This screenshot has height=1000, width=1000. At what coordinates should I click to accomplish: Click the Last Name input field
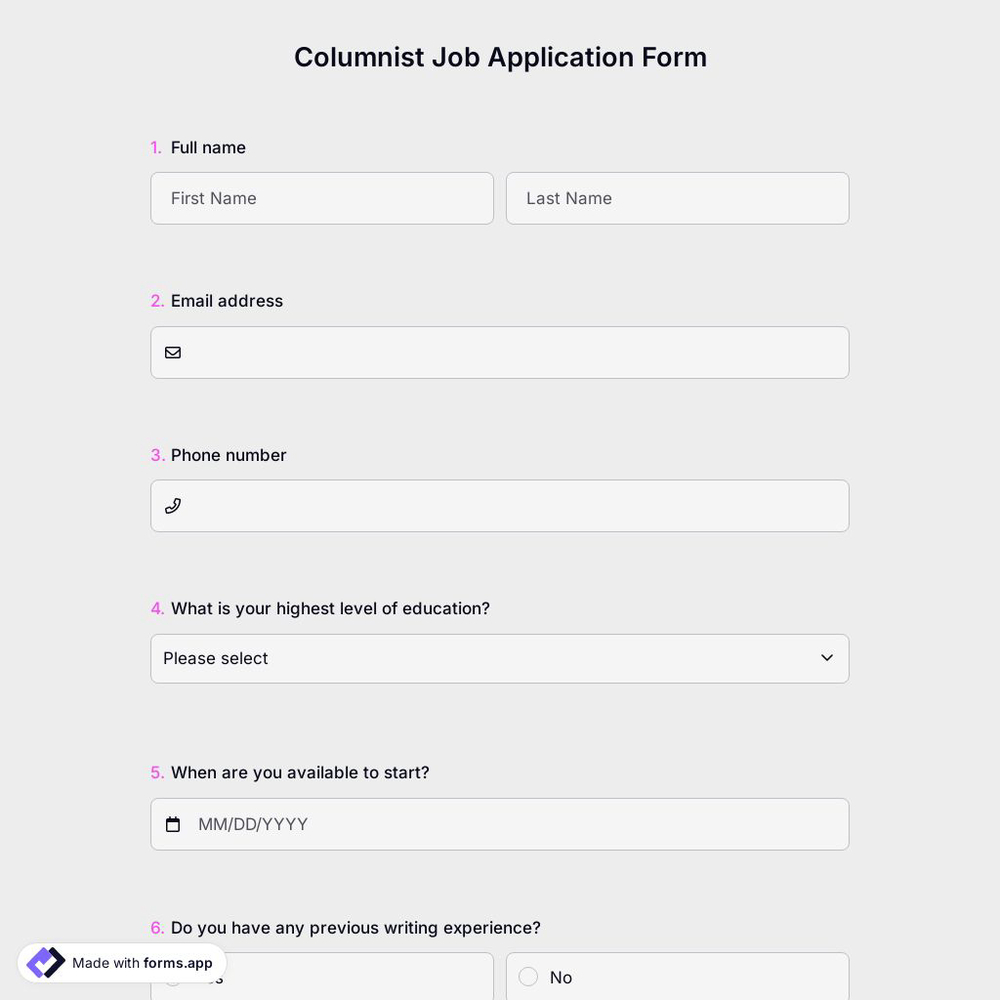(x=677, y=198)
